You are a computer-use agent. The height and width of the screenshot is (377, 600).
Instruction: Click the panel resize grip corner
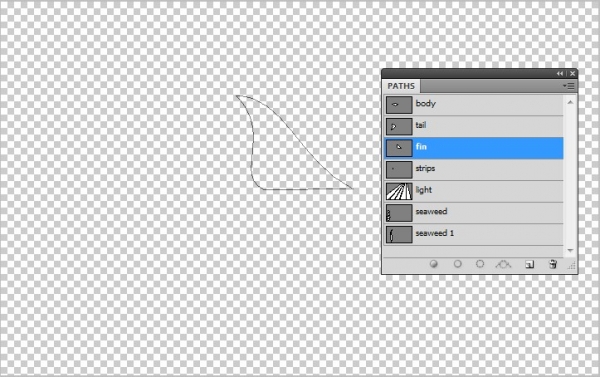tap(572, 266)
